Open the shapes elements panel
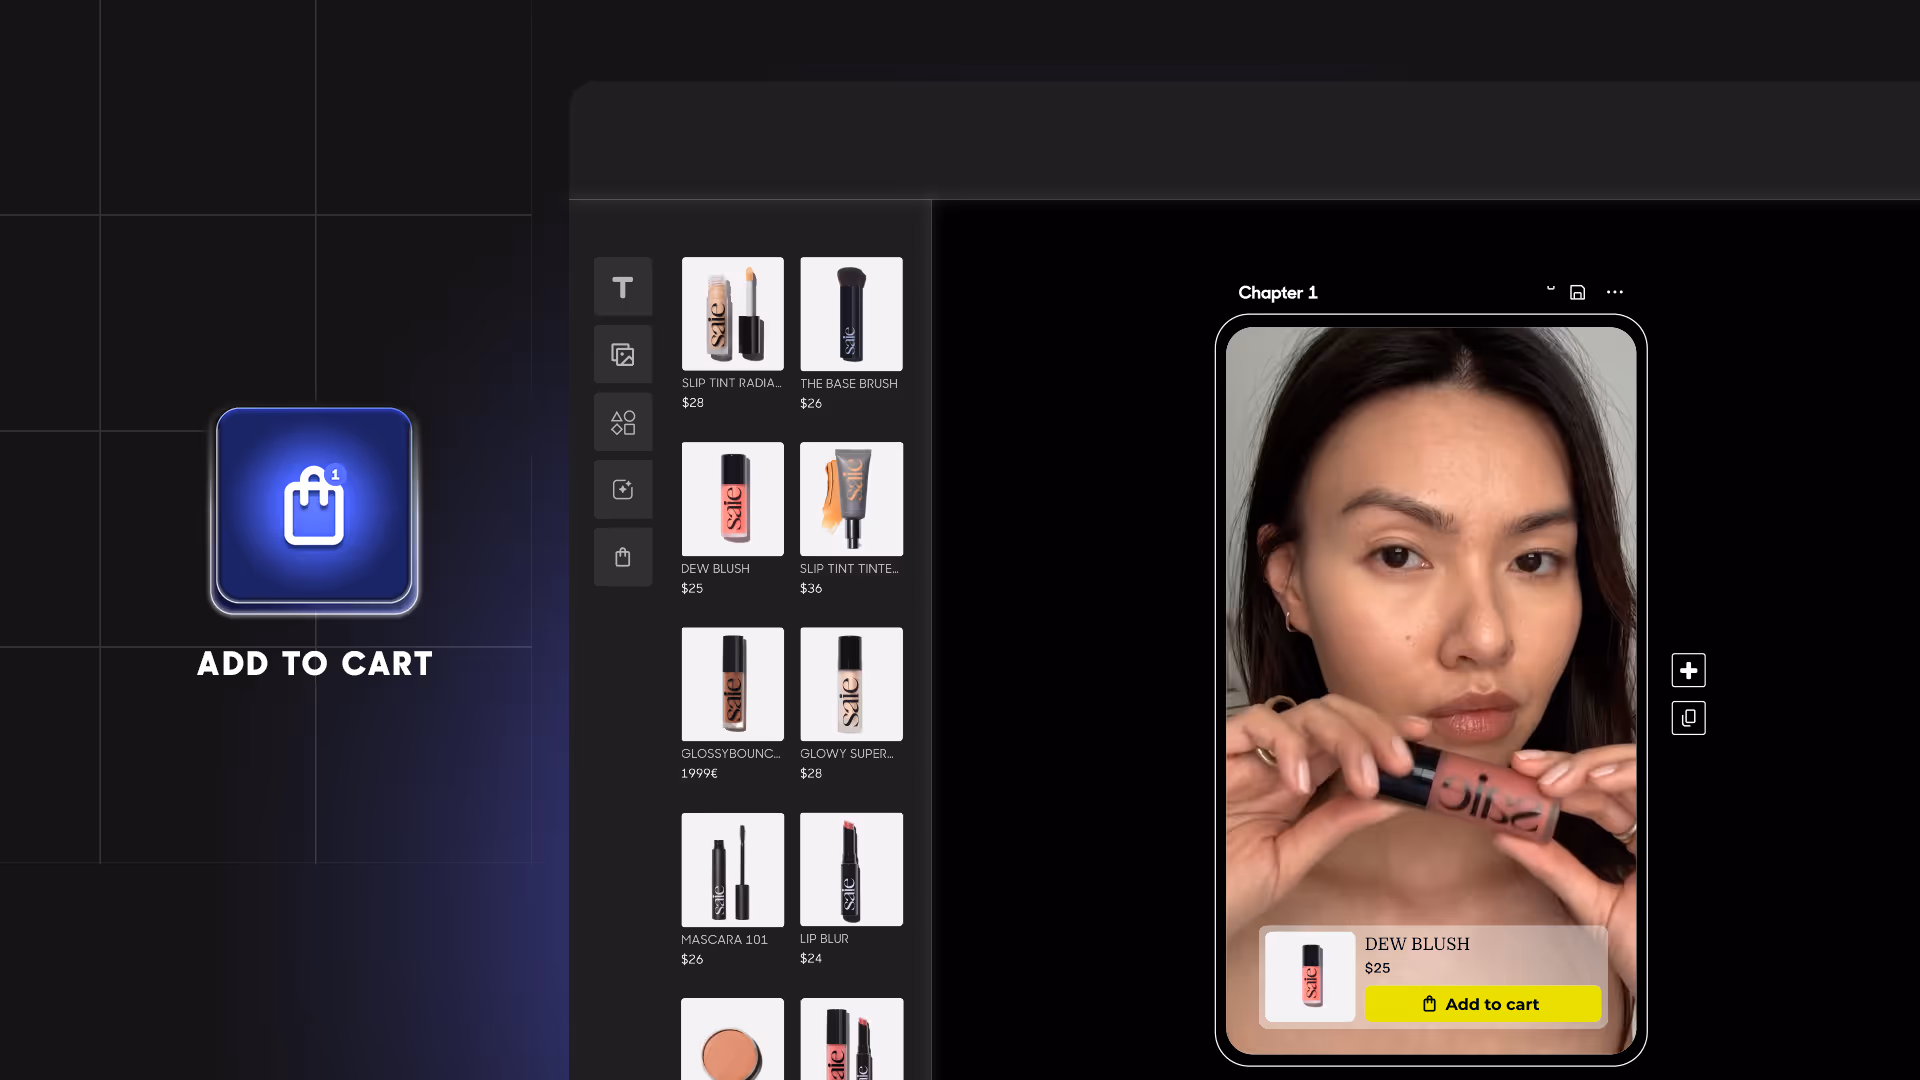The height and width of the screenshot is (1080, 1920). 622,422
